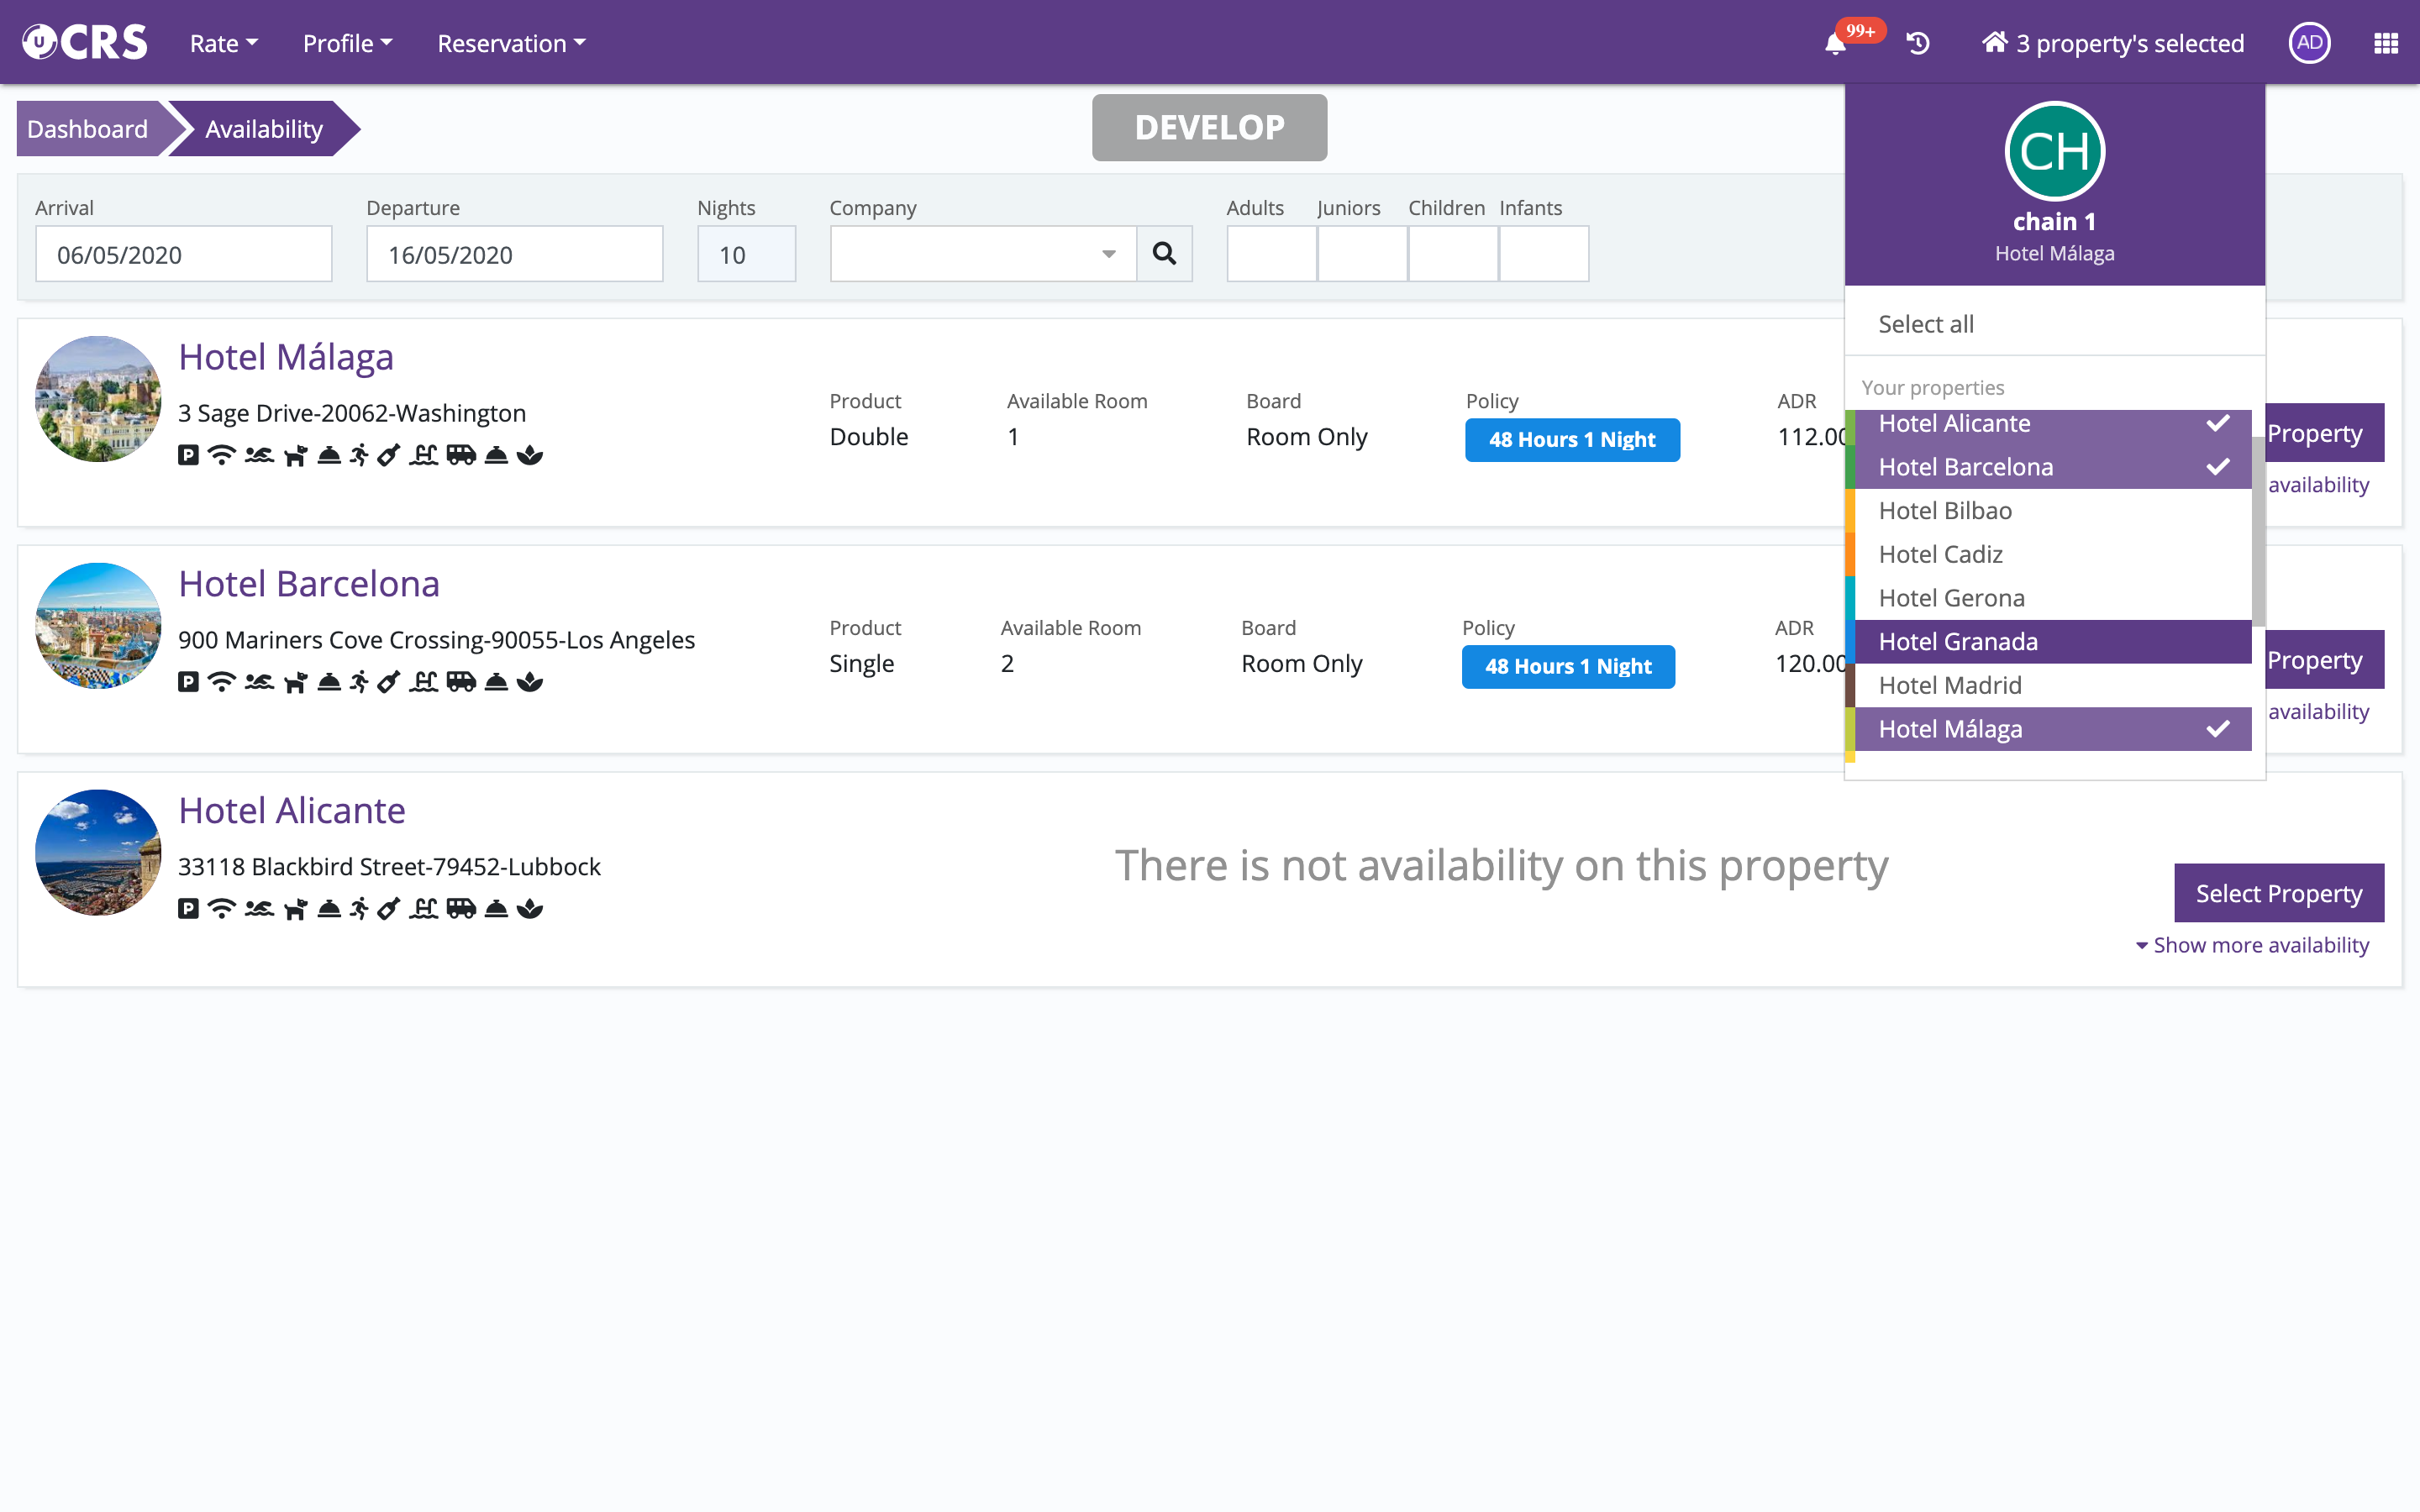This screenshot has width=2420, height=1512.
Task: Expand the Company dropdown
Action: tap(1108, 254)
